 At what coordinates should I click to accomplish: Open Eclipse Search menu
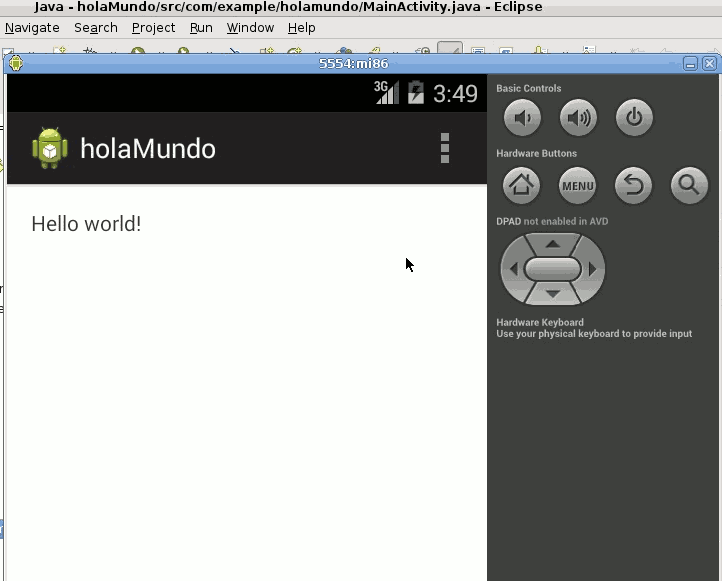click(96, 28)
